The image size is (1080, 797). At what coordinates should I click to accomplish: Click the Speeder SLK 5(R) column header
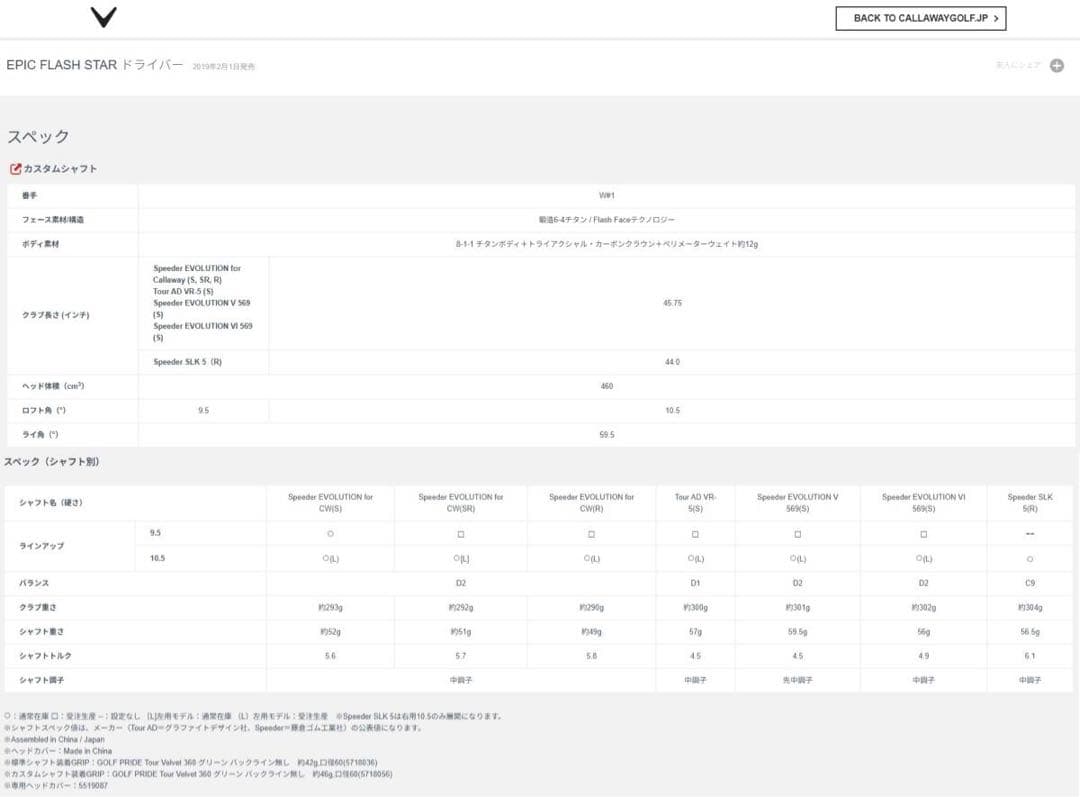click(1030, 503)
